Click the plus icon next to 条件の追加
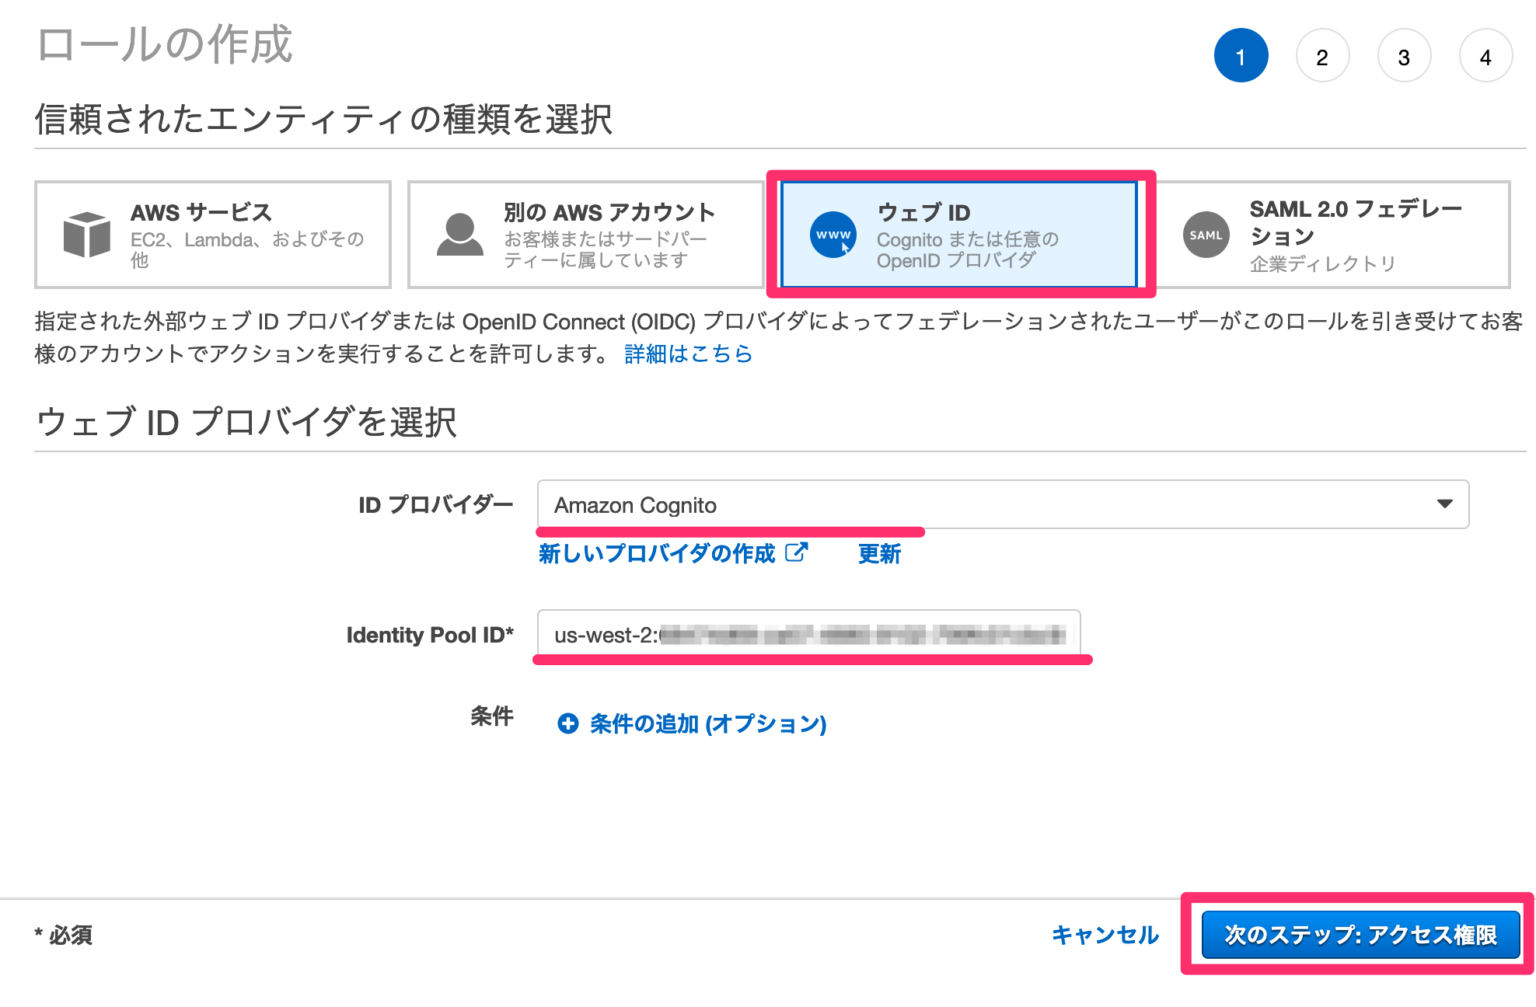This screenshot has width=1536, height=1007. pyautogui.click(x=567, y=722)
